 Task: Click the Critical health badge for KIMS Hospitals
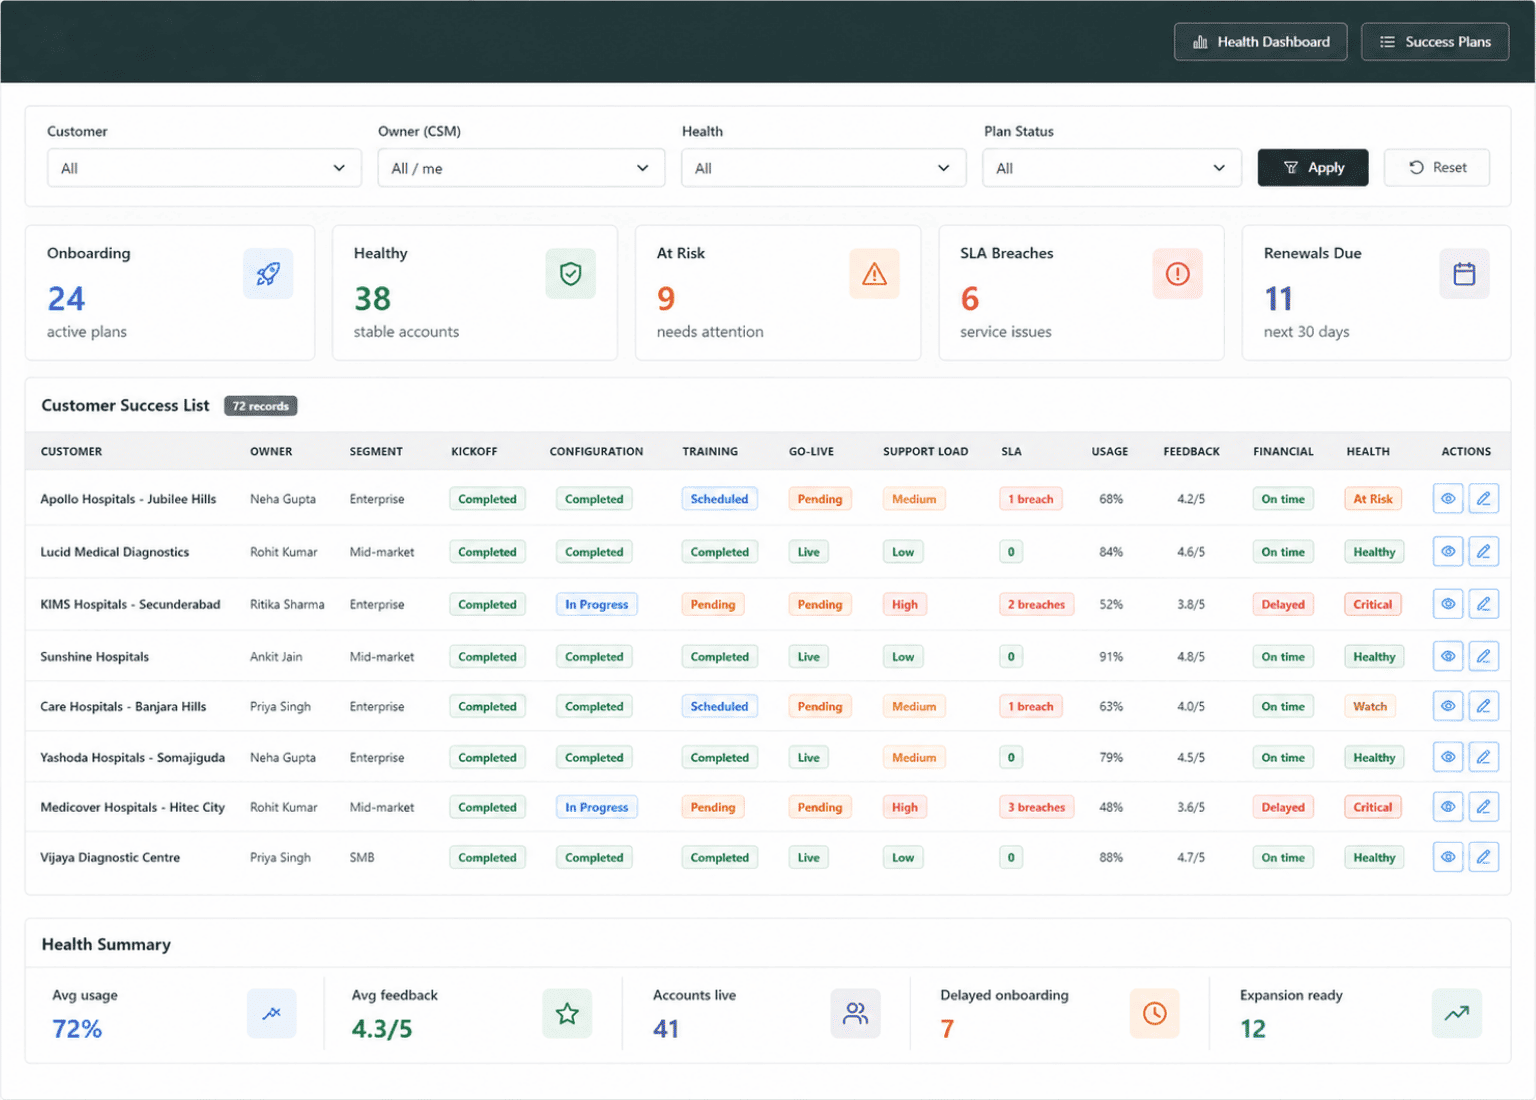pos(1373,604)
